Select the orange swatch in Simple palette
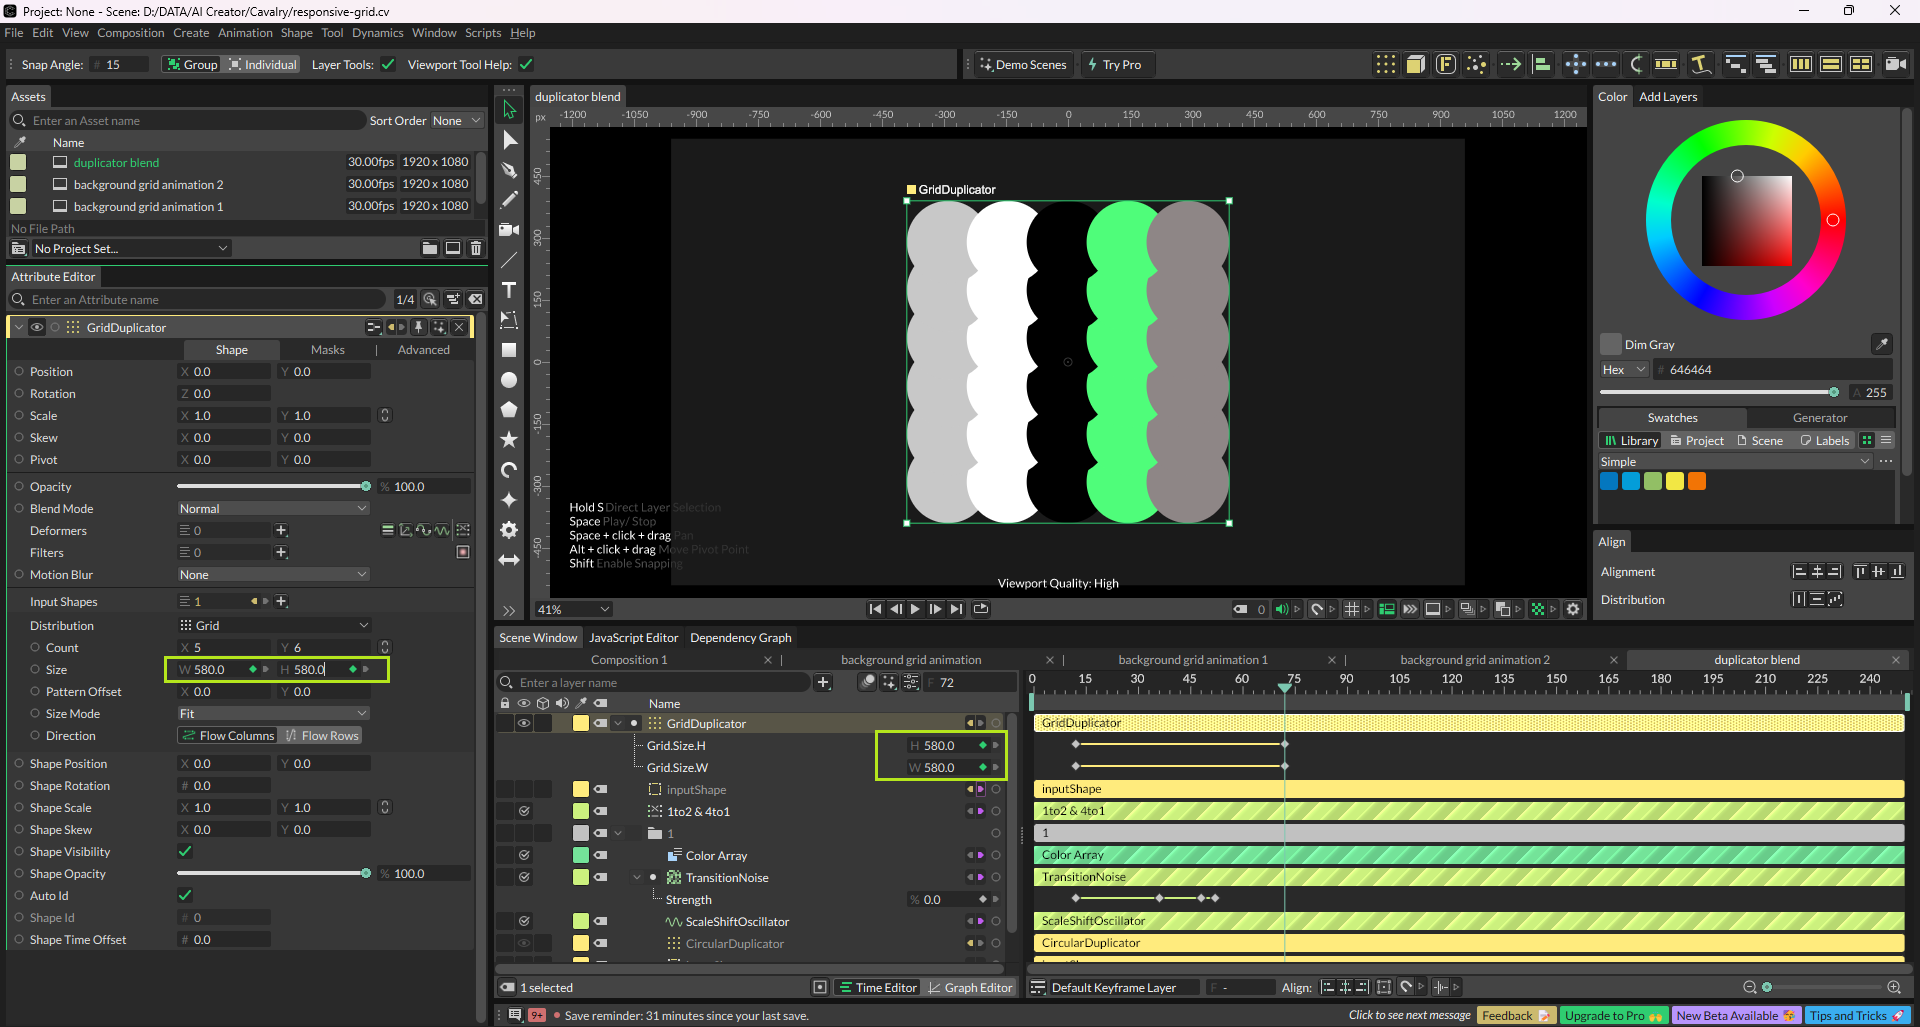This screenshot has width=1920, height=1027. click(x=1697, y=481)
